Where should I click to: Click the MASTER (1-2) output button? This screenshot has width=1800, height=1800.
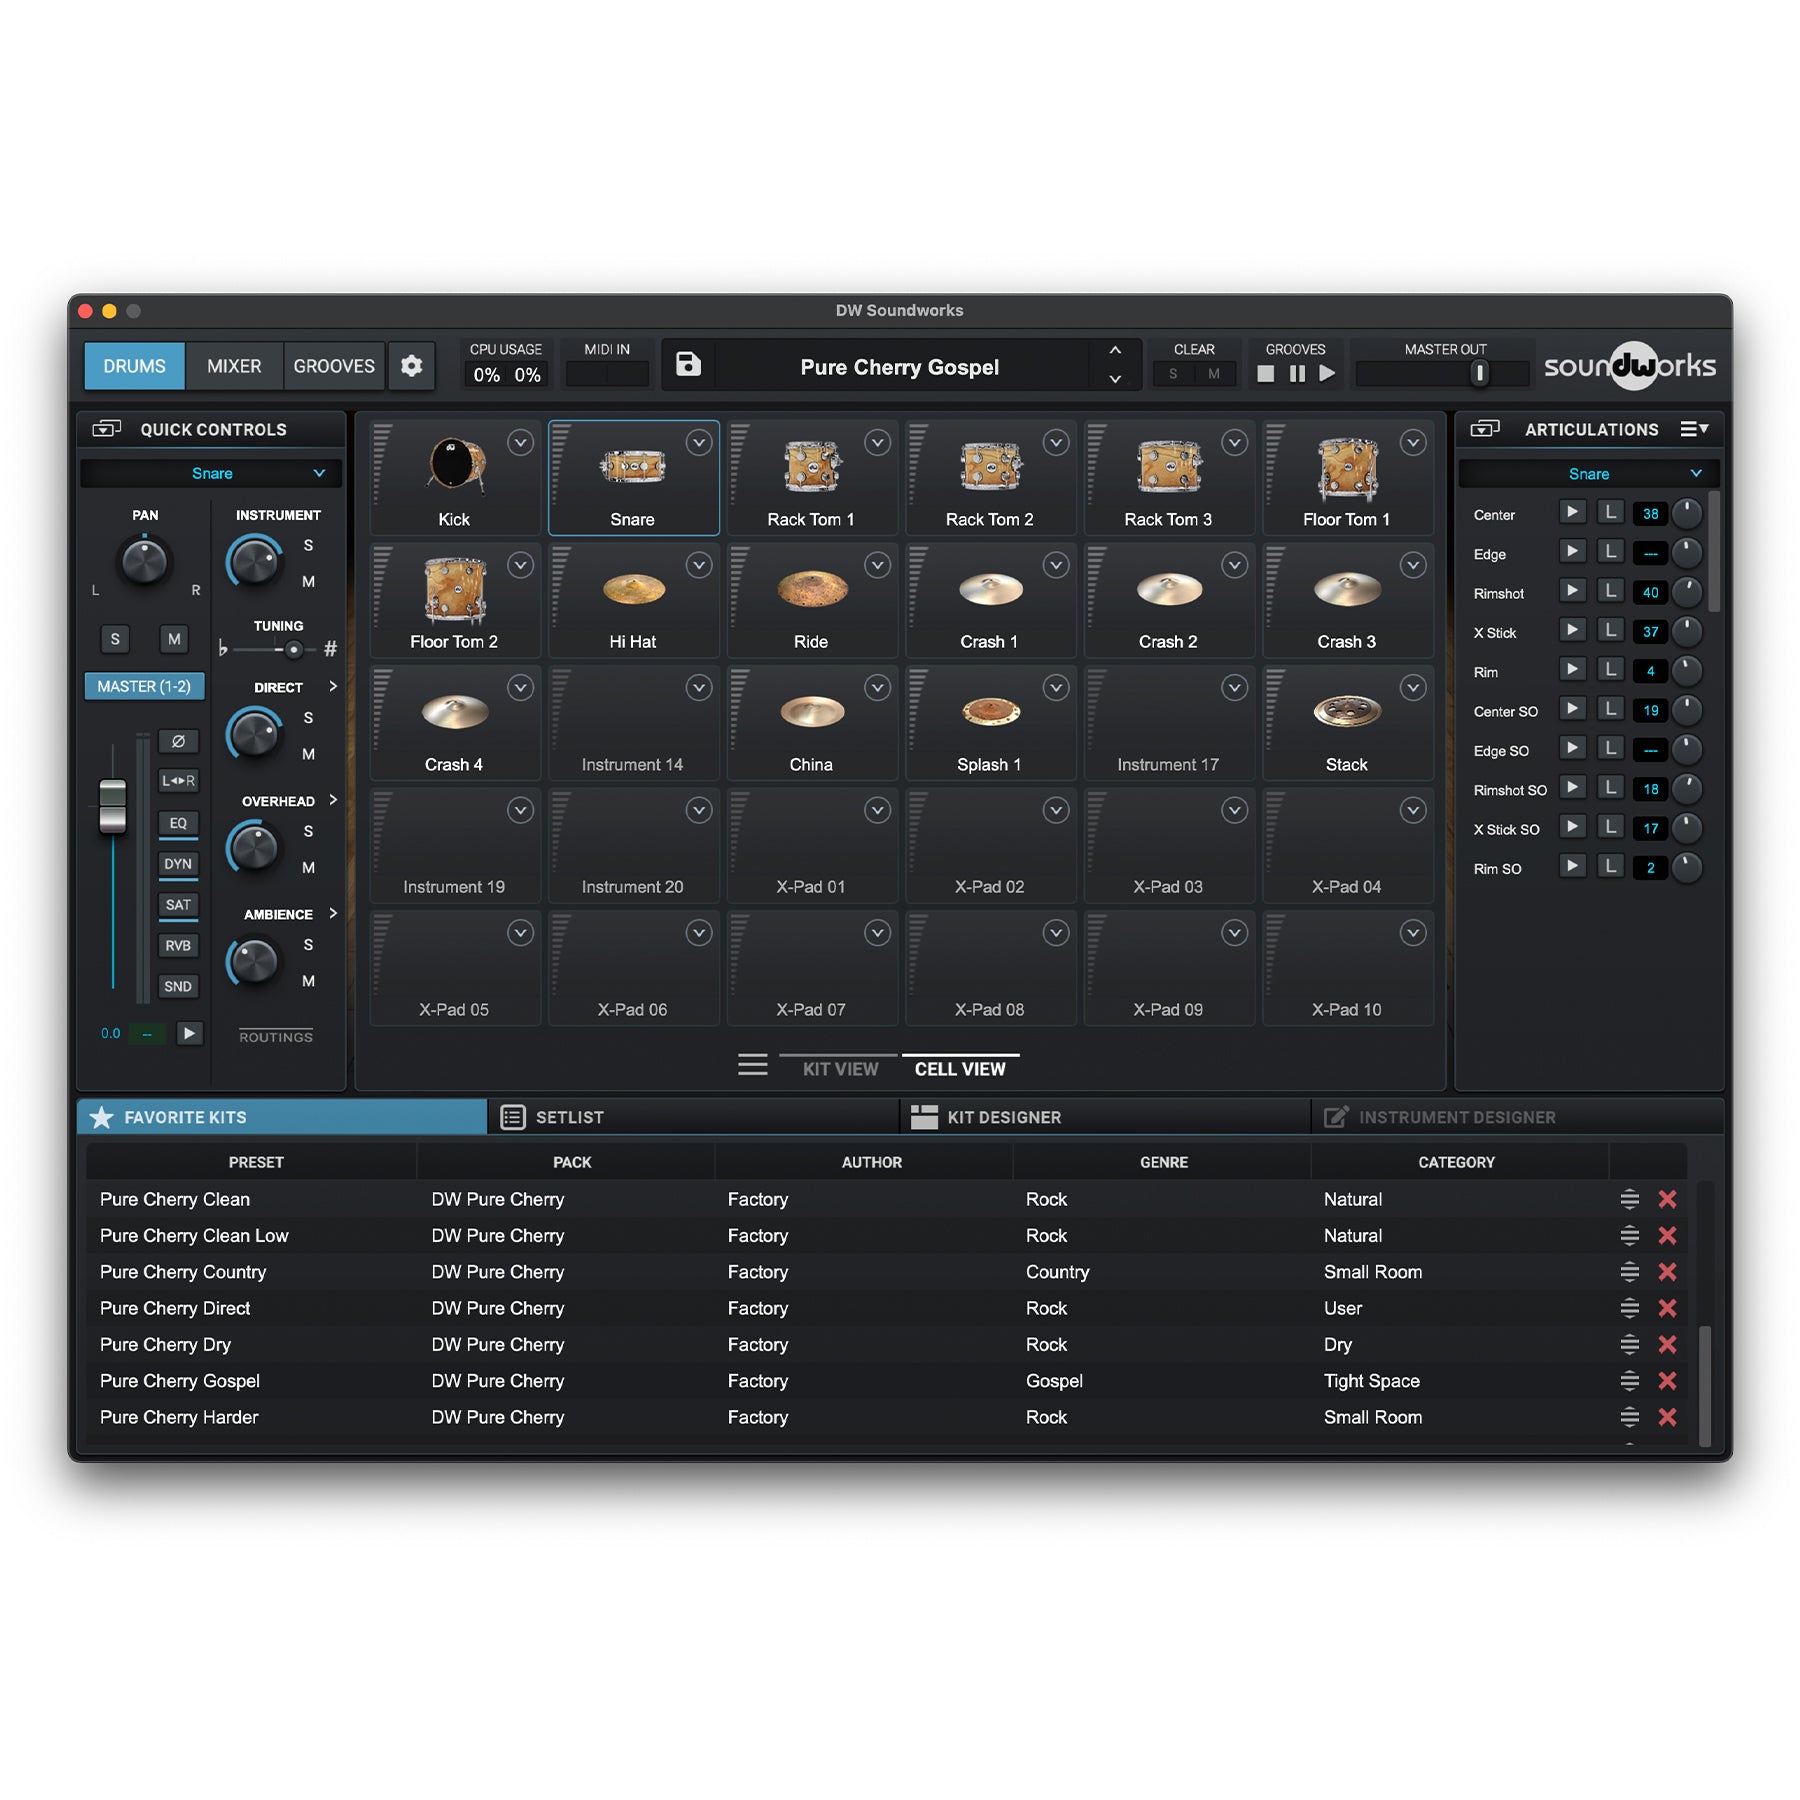[x=144, y=687]
